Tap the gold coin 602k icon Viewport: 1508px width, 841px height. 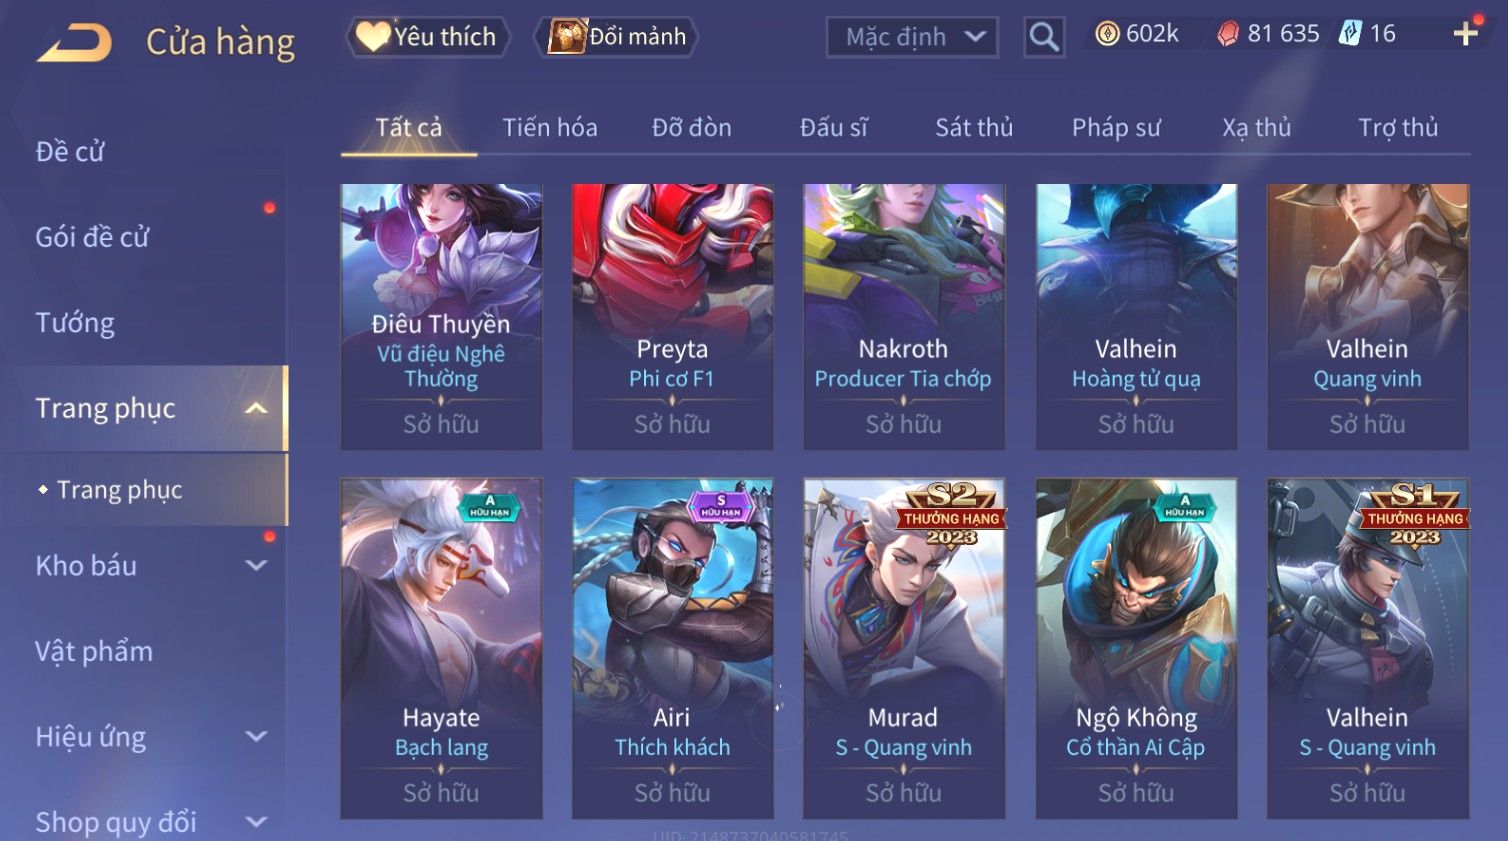1107,34
